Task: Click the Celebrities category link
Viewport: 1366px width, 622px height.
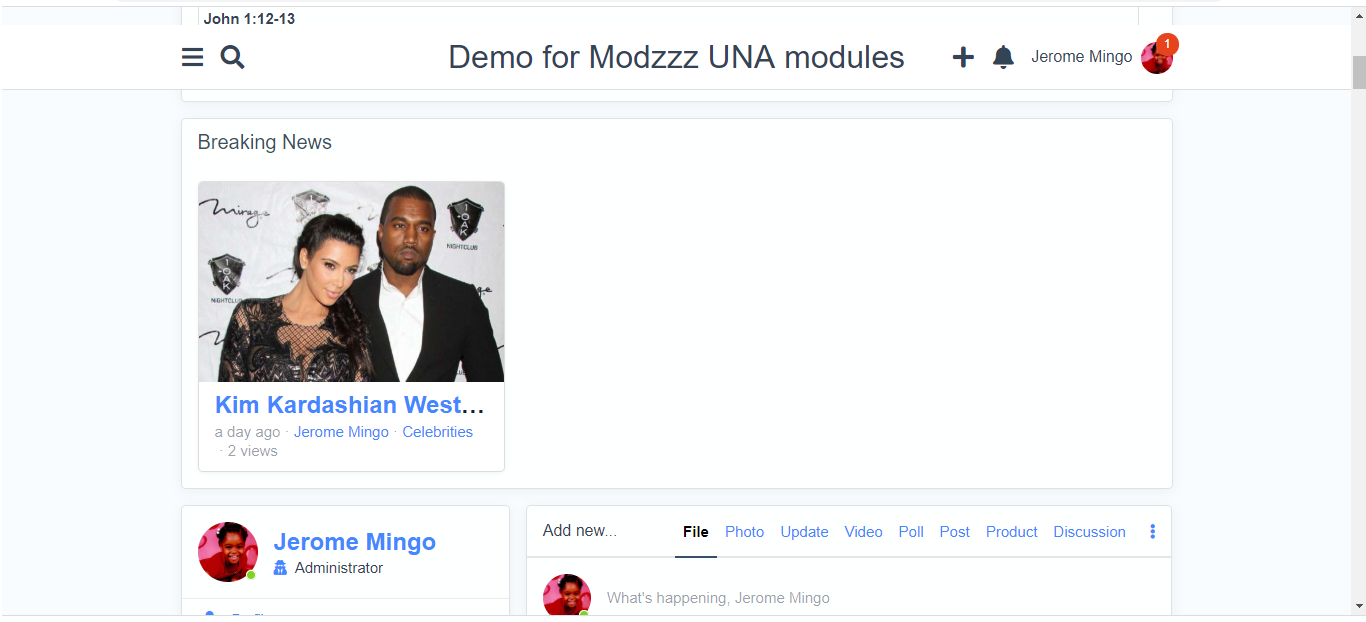Action: click(x=437, y=432)
